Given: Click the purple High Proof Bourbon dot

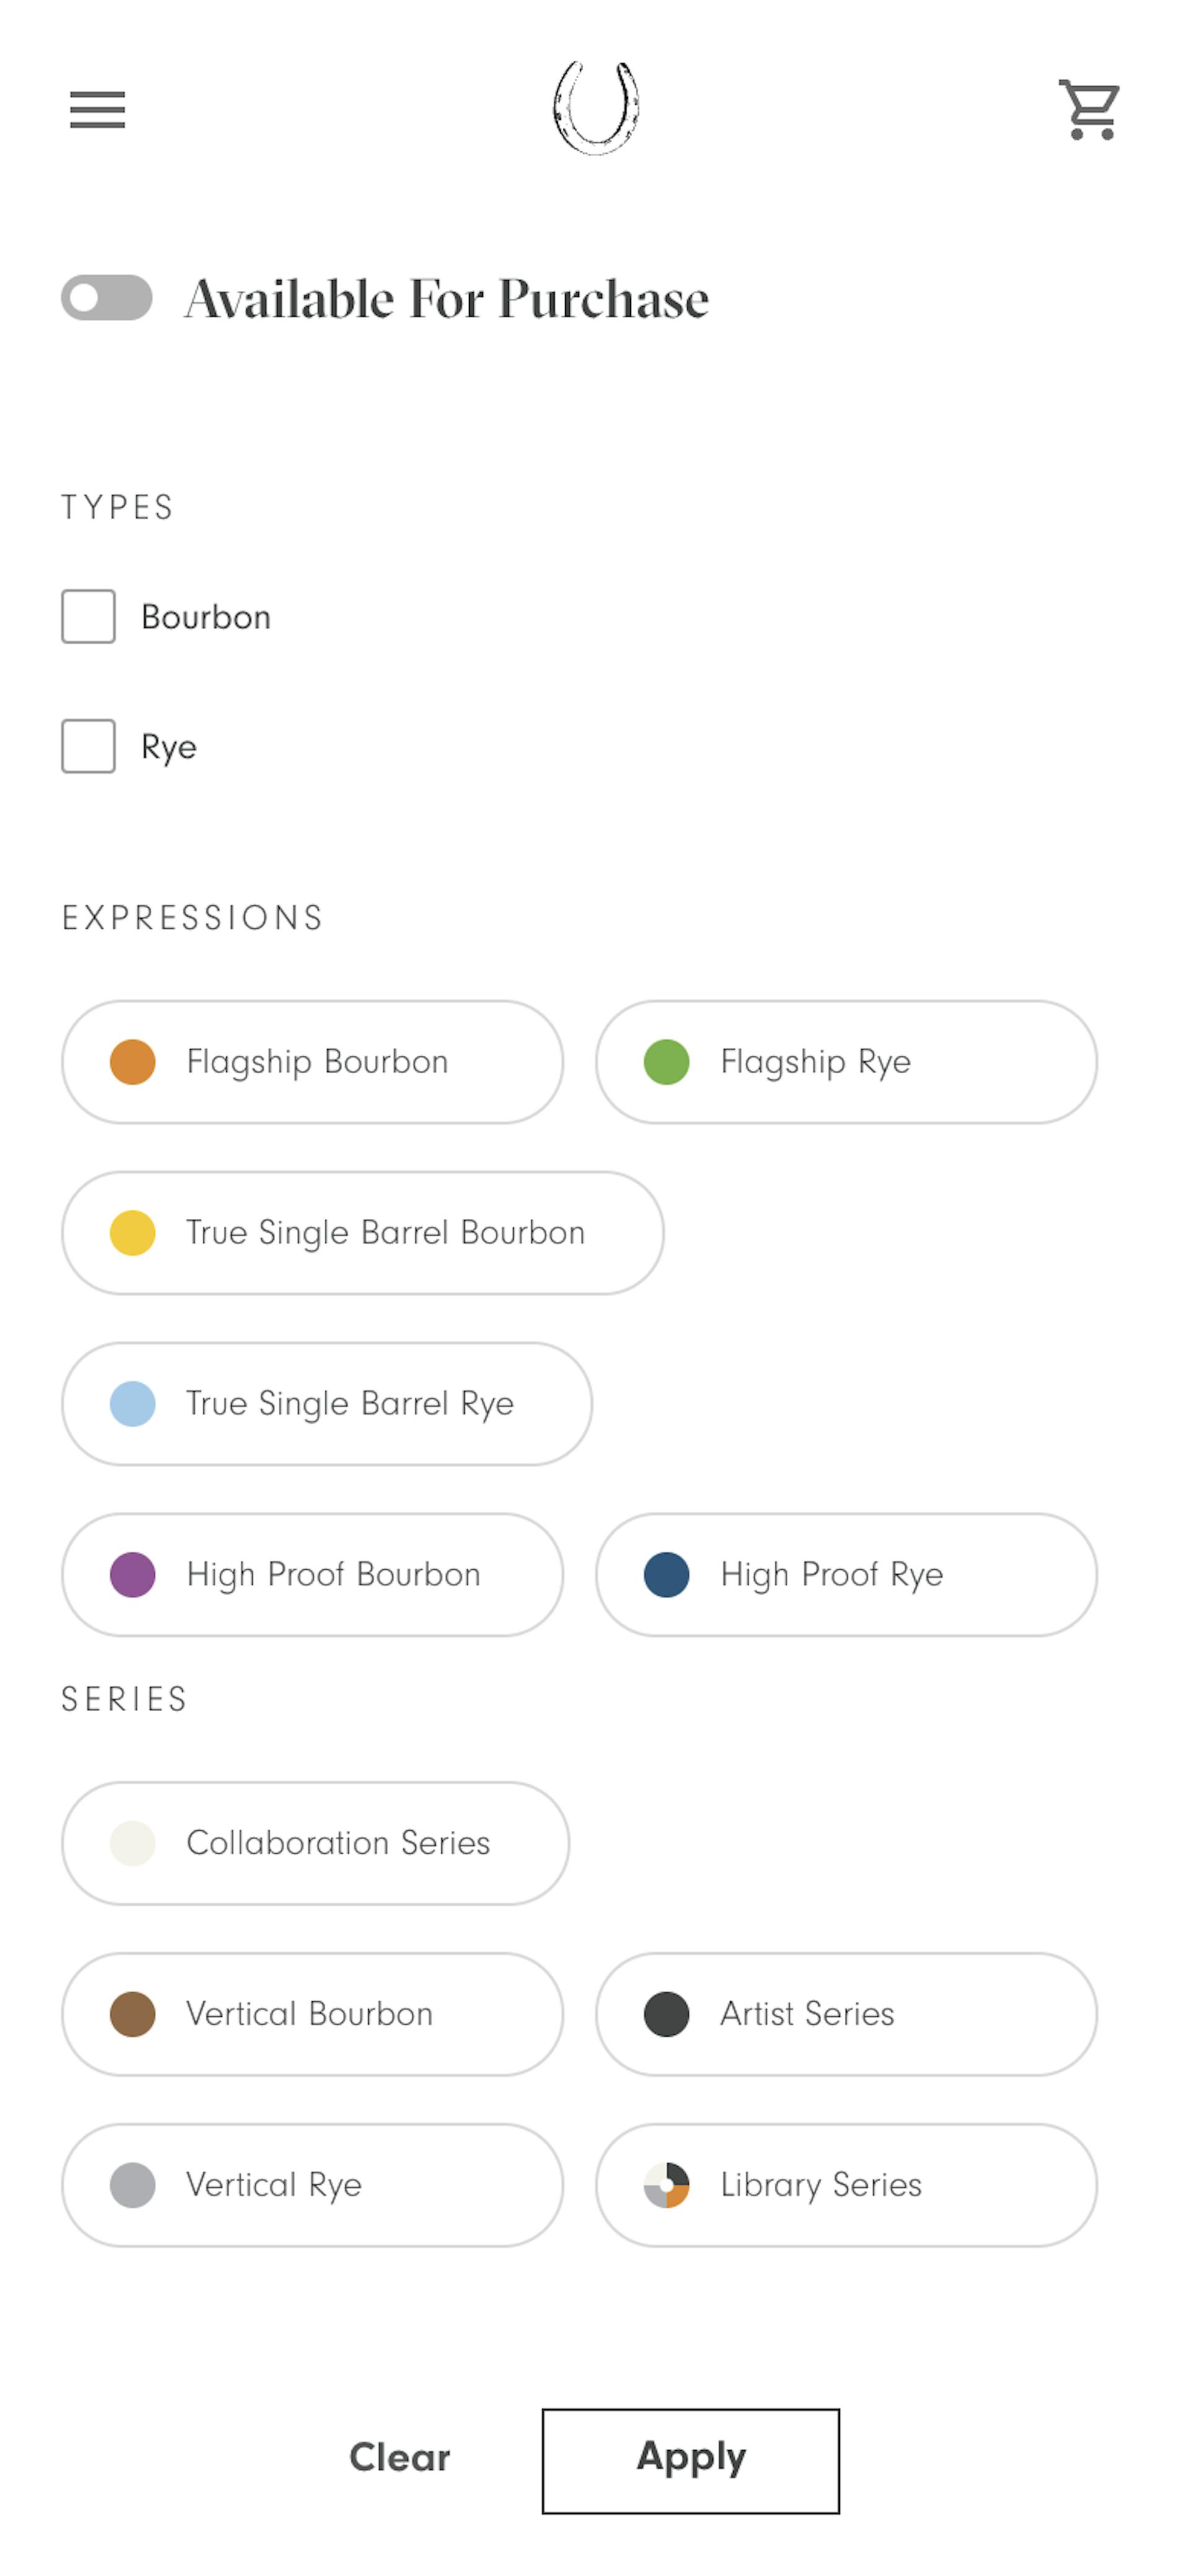Looking at the screenshot, I should (x=133, y=1575).
